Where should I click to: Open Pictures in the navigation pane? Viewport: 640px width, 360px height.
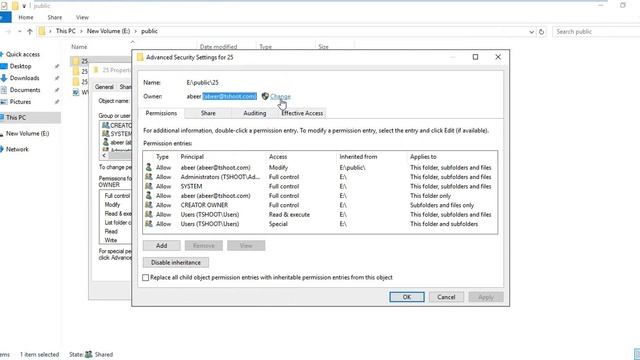tap(20, 102)
